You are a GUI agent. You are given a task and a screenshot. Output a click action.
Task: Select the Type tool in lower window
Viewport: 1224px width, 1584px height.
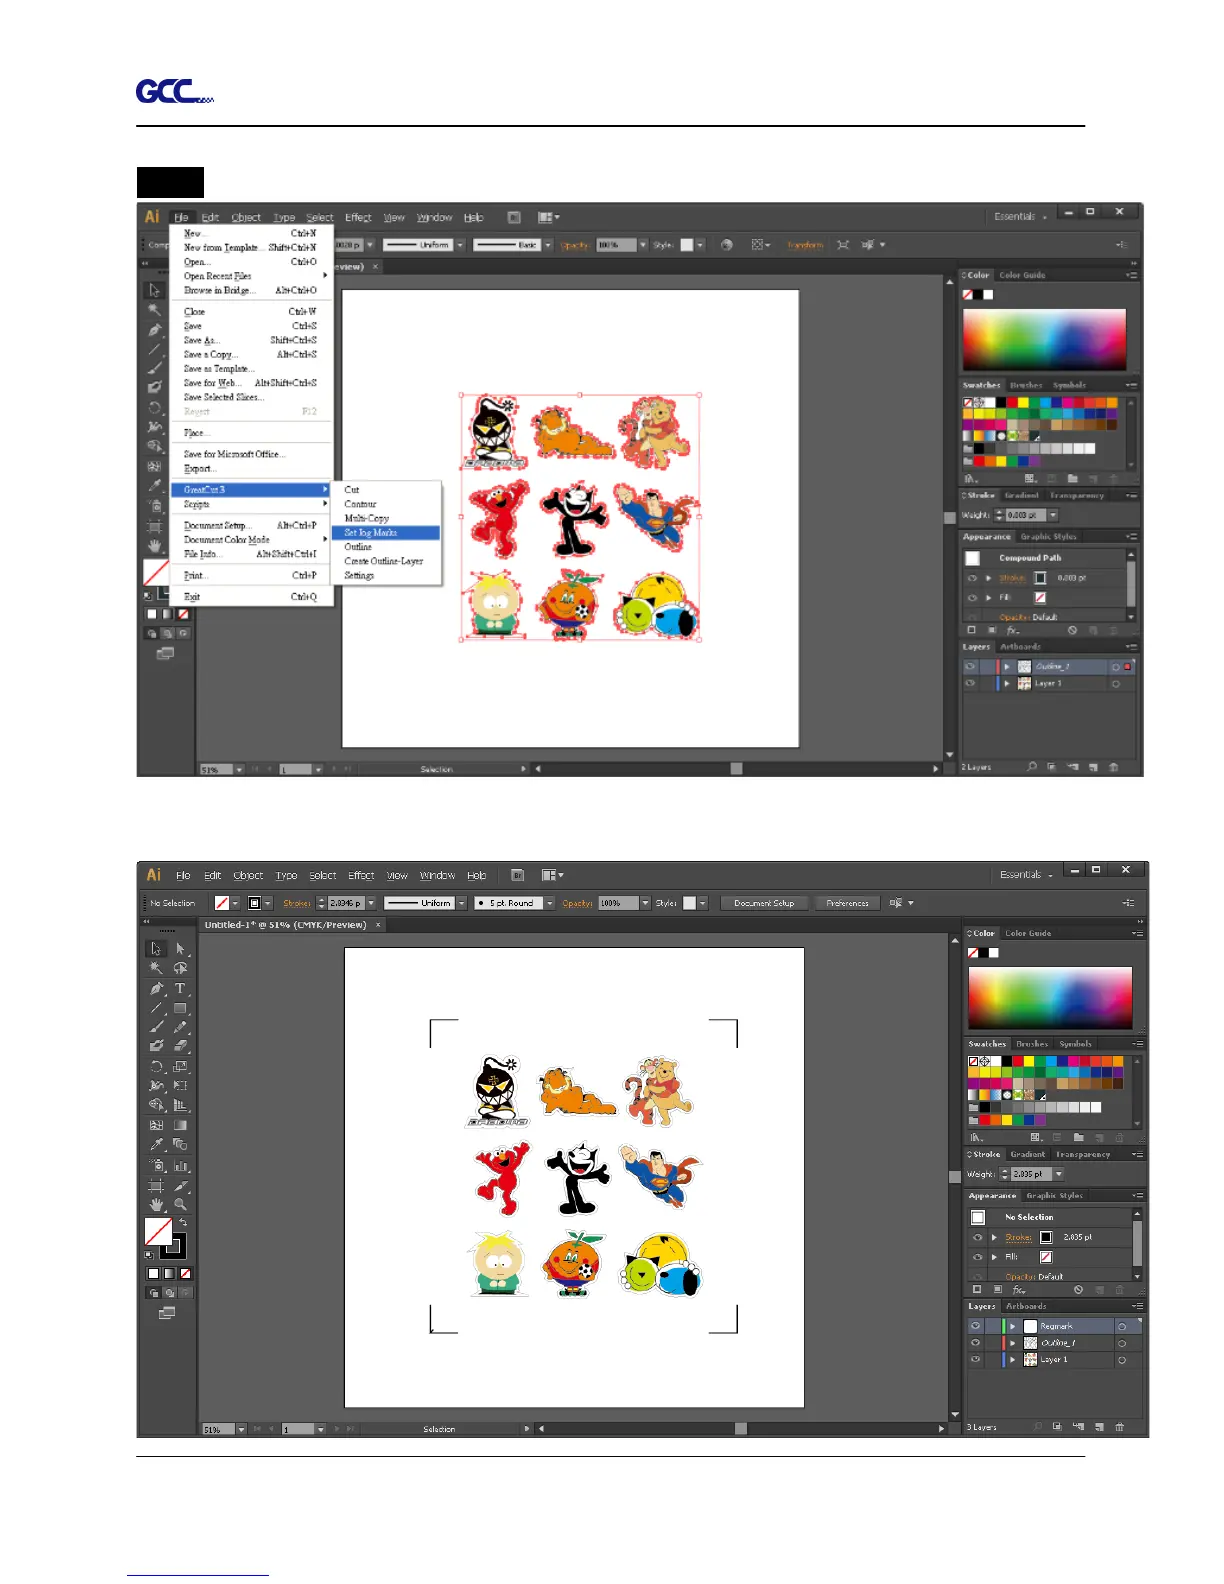180,988
